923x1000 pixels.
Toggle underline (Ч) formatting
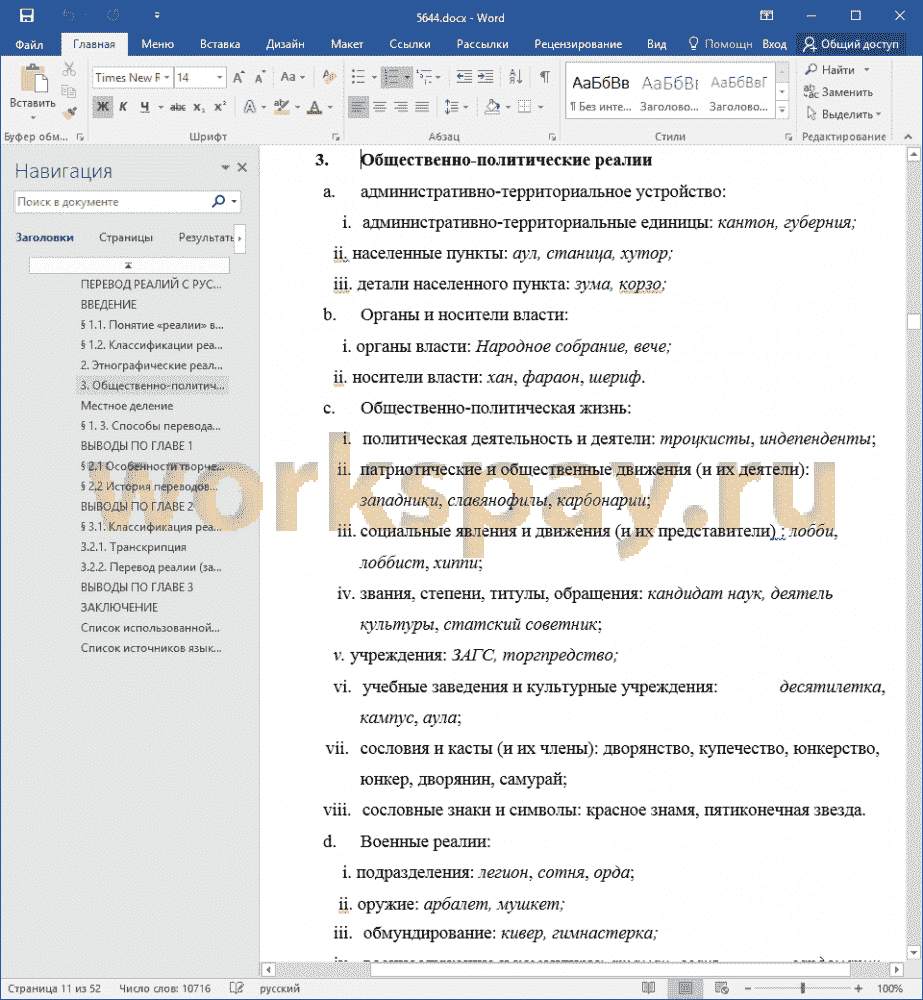coord(145,107)
